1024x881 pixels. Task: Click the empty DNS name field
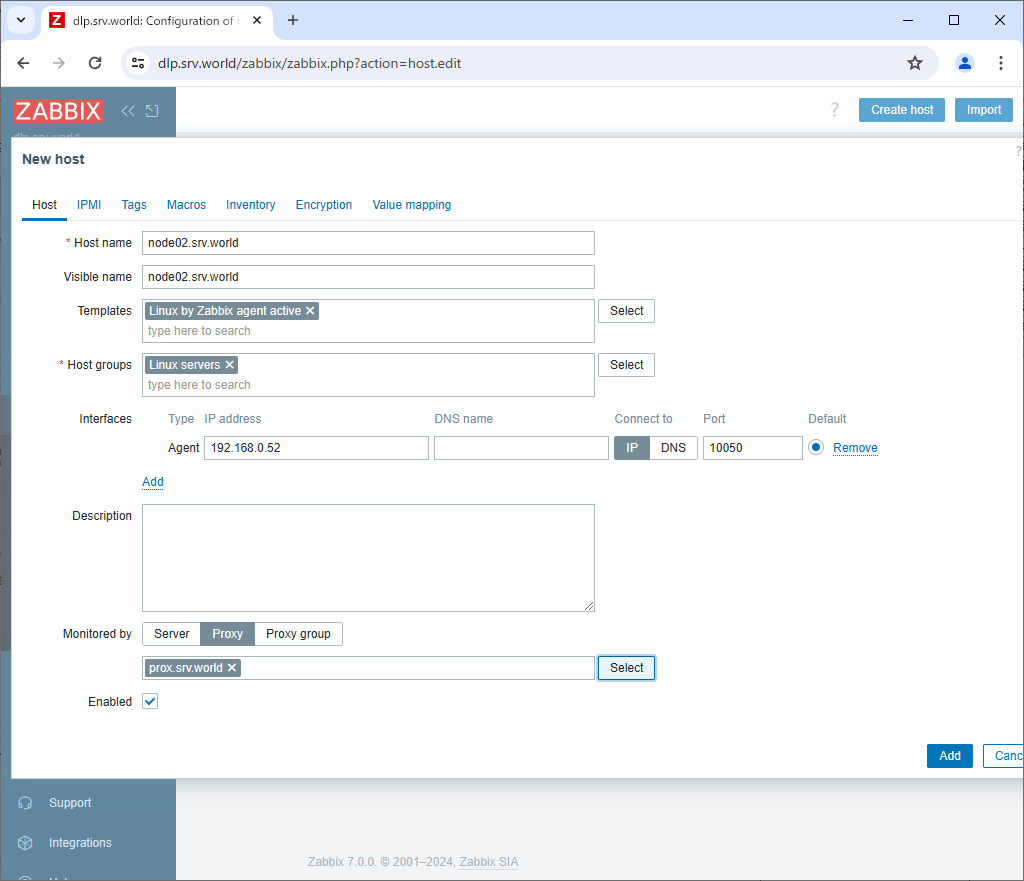point(521,448)
